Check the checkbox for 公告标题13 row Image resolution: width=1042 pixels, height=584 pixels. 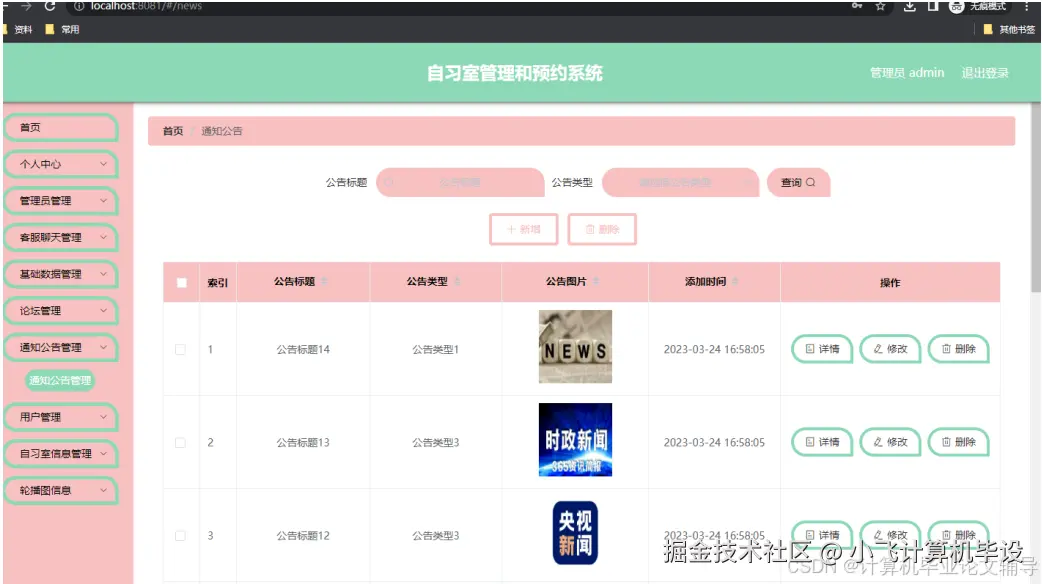click(181, 441)
